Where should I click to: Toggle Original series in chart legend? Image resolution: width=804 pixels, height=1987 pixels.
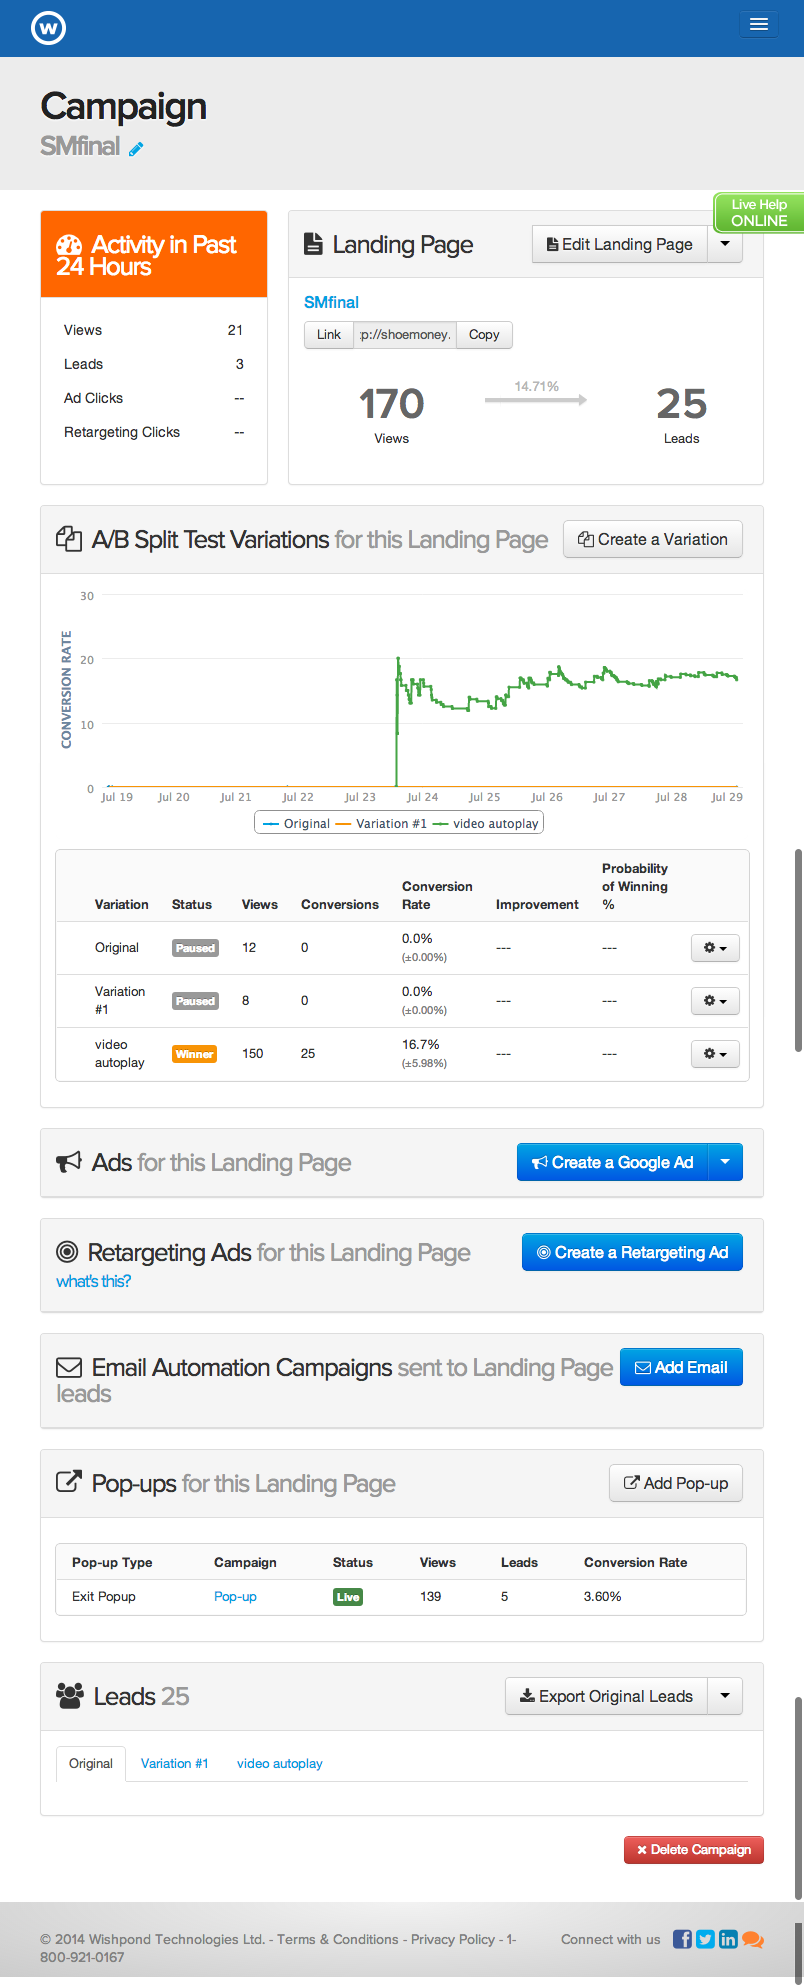point(296,823)
